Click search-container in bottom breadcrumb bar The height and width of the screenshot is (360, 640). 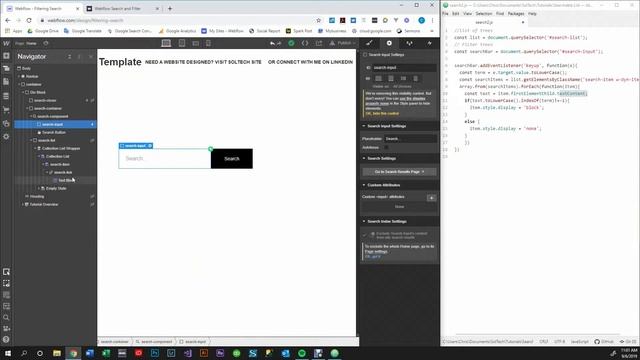pyautogui.click(x=115, y=342)
